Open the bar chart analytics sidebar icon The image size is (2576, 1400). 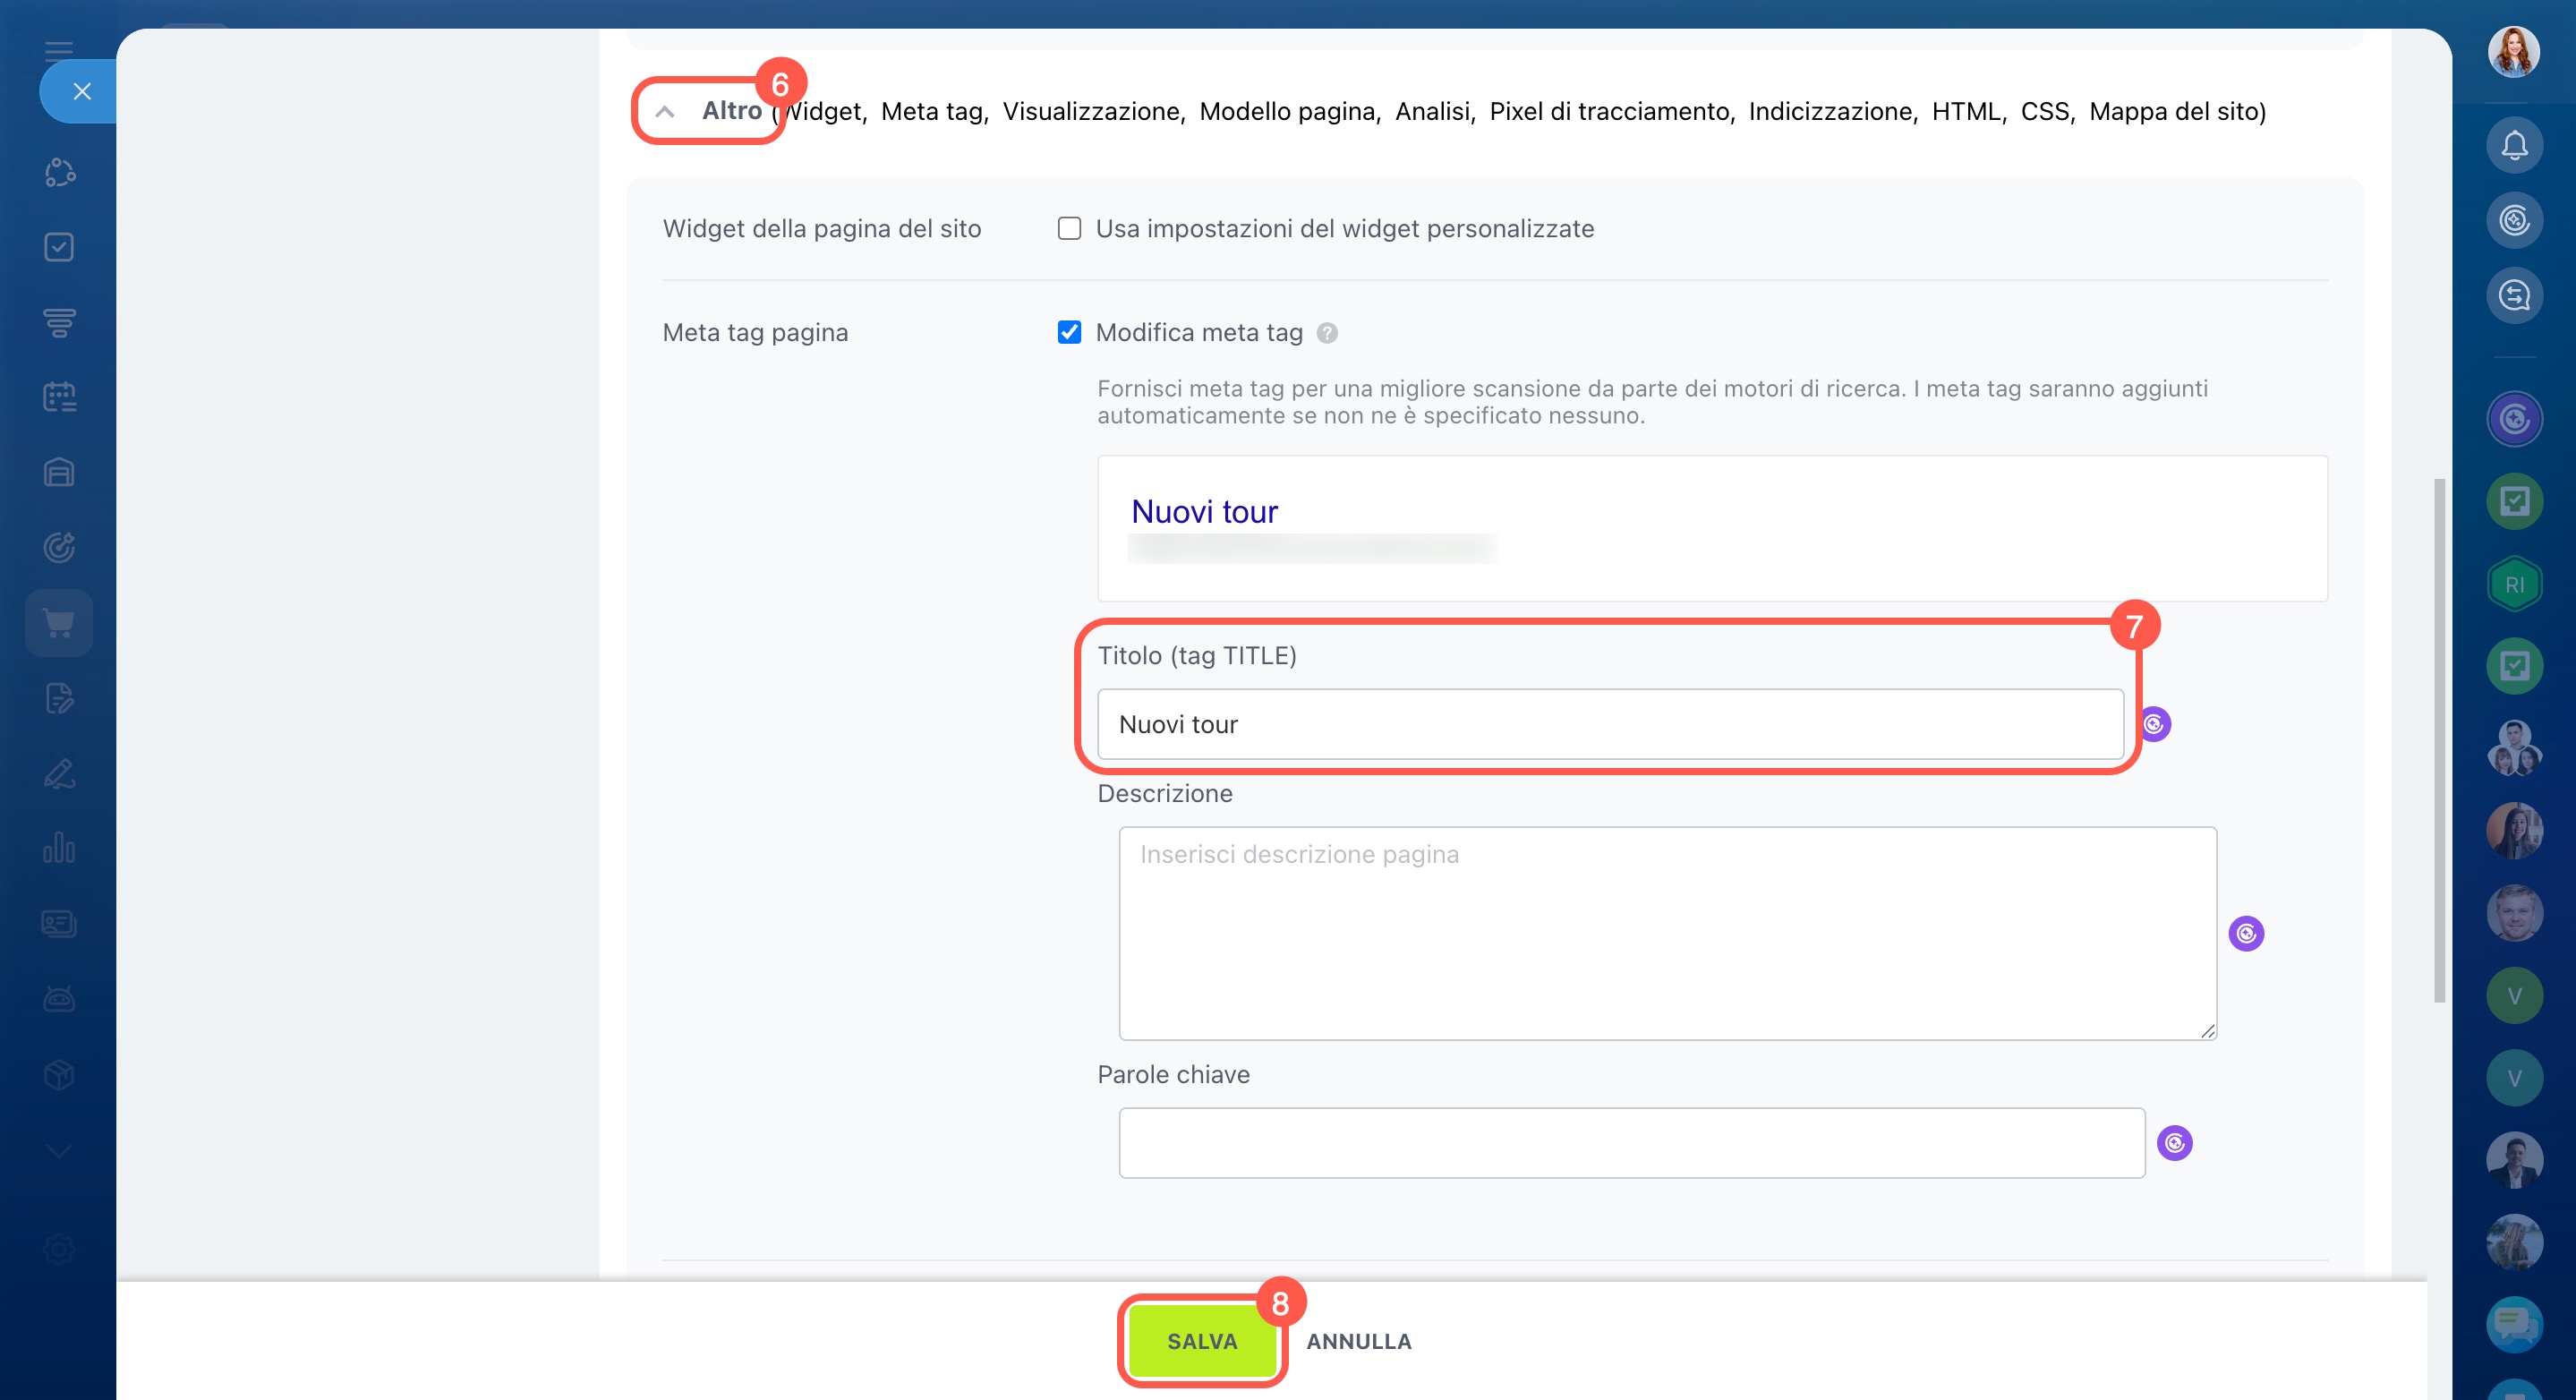point(59,848)
